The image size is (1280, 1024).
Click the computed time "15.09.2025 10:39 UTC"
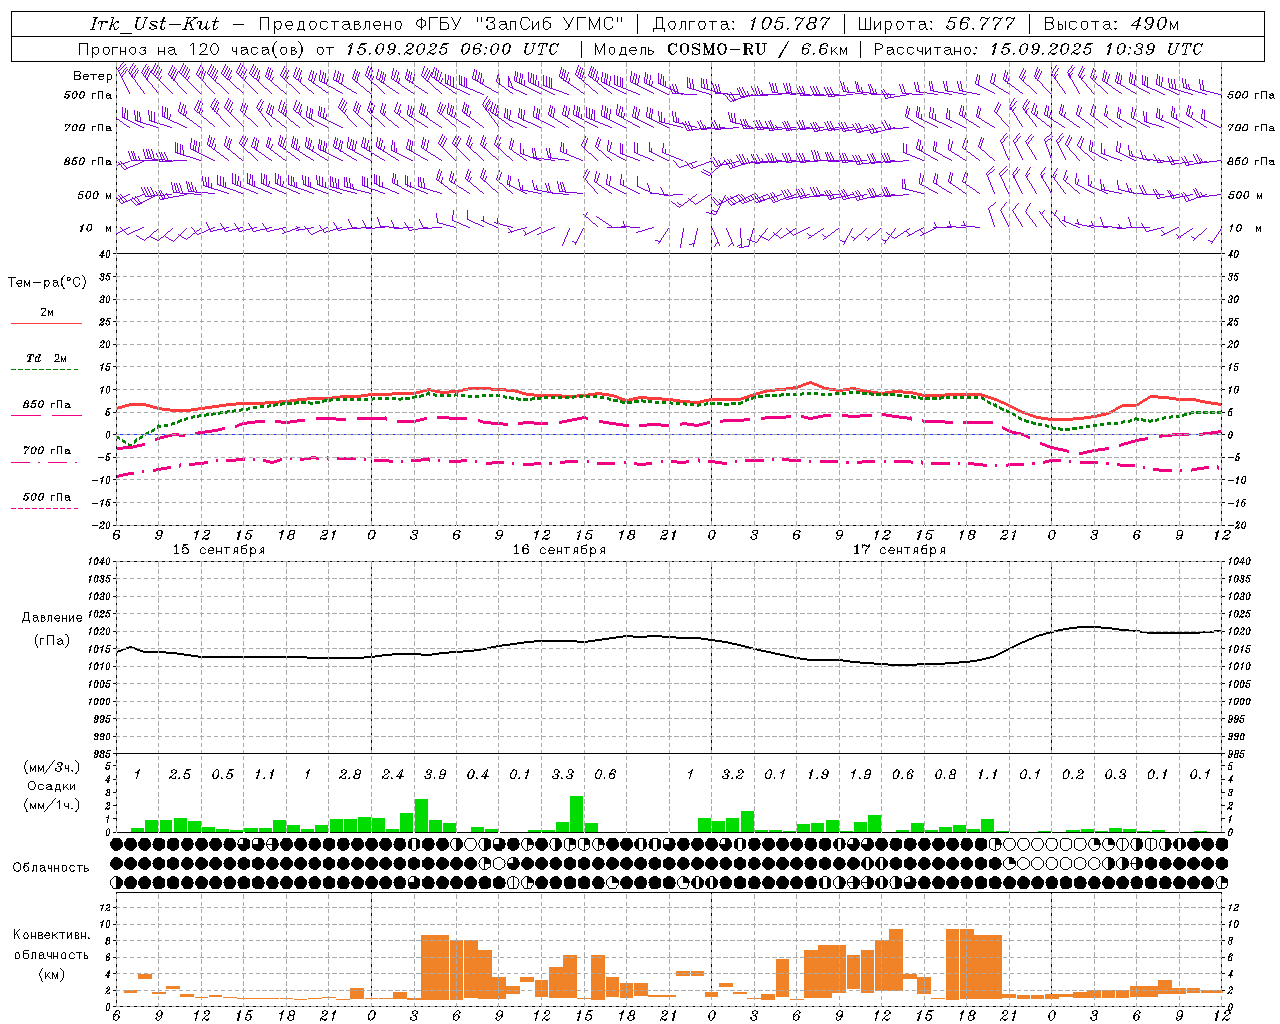[x=1096, y=48]
